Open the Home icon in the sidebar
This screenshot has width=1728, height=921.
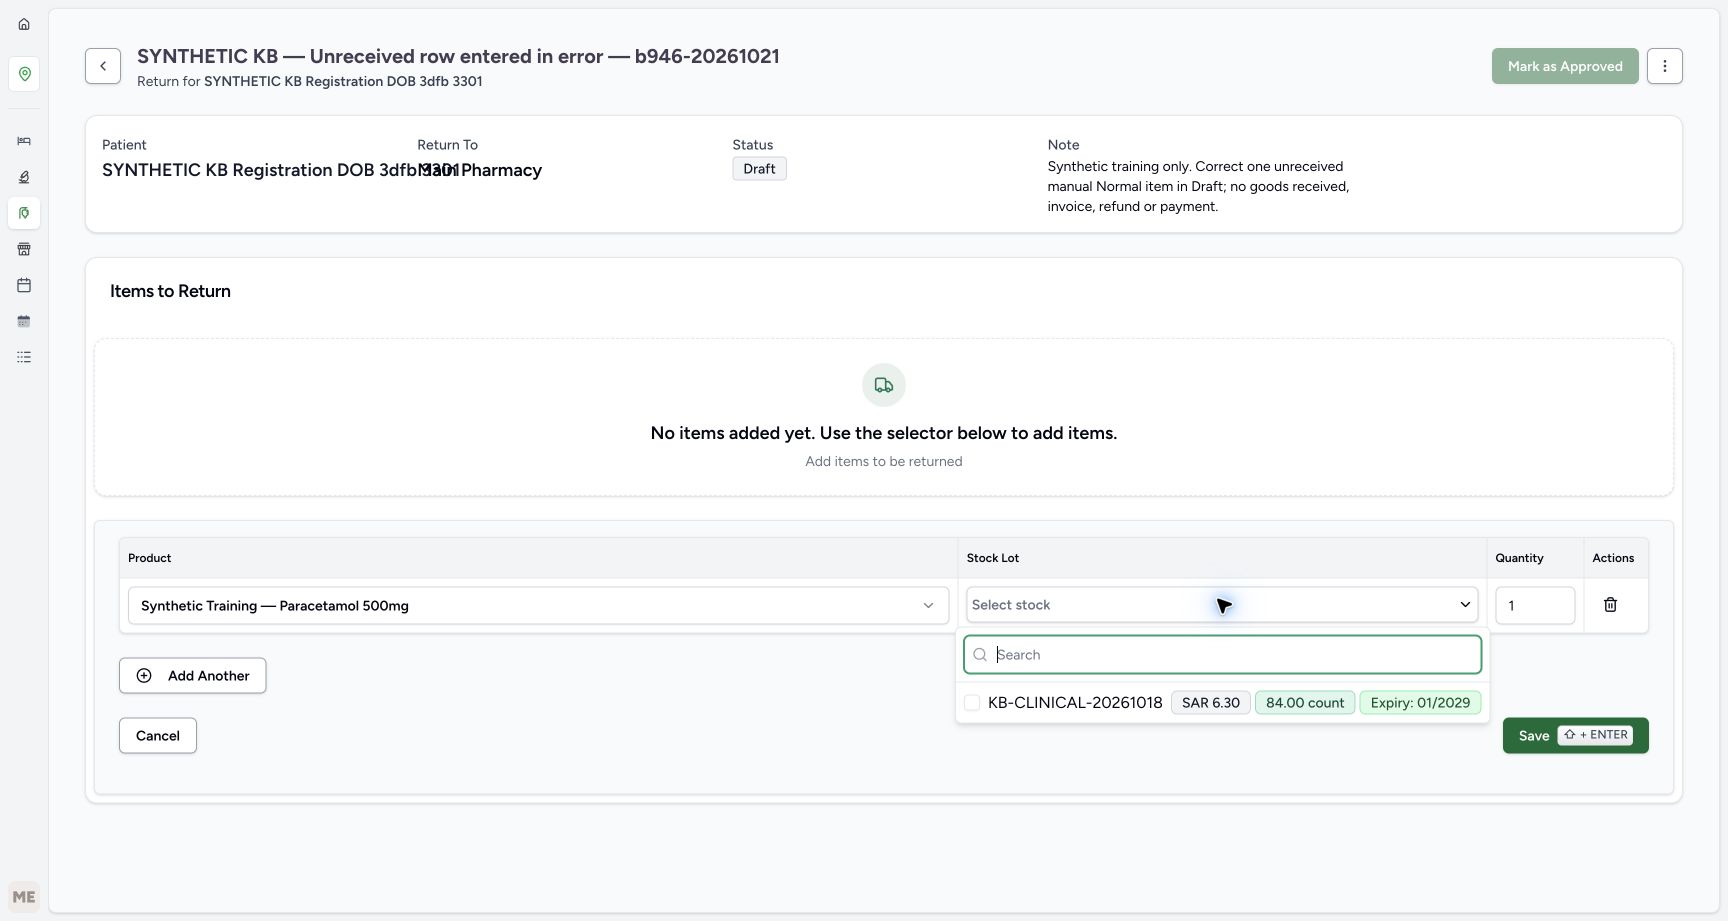(x=24, y=24)
